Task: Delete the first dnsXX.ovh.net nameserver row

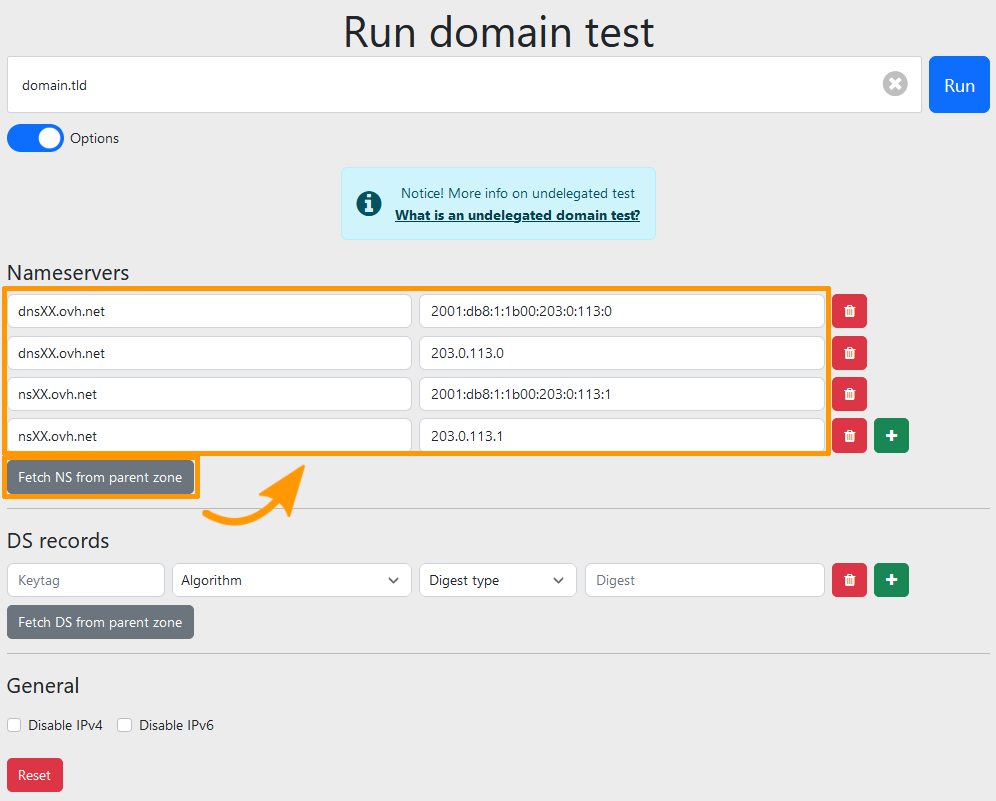Action: coord(849,311)
